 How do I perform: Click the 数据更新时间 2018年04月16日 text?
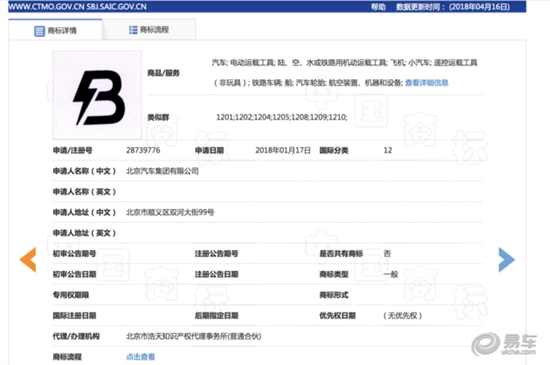point(453,7)
